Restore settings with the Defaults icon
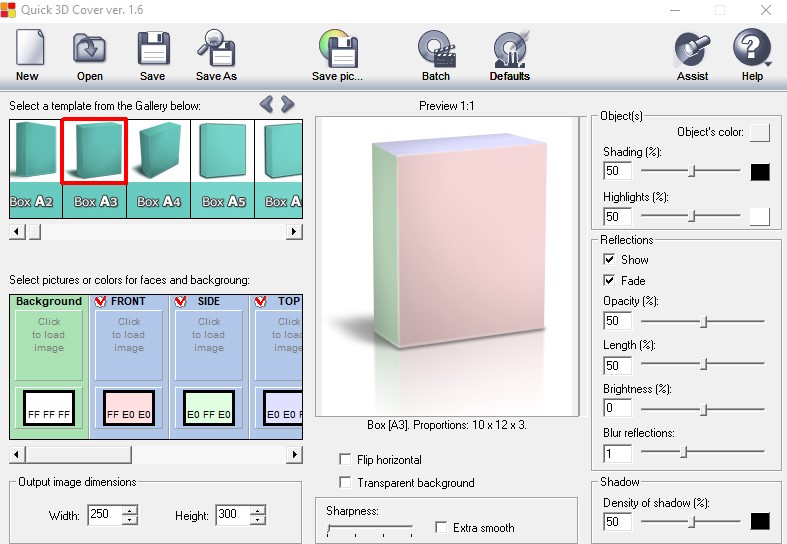This screenshot has width=787, height=544. click(x=510, y=50)
